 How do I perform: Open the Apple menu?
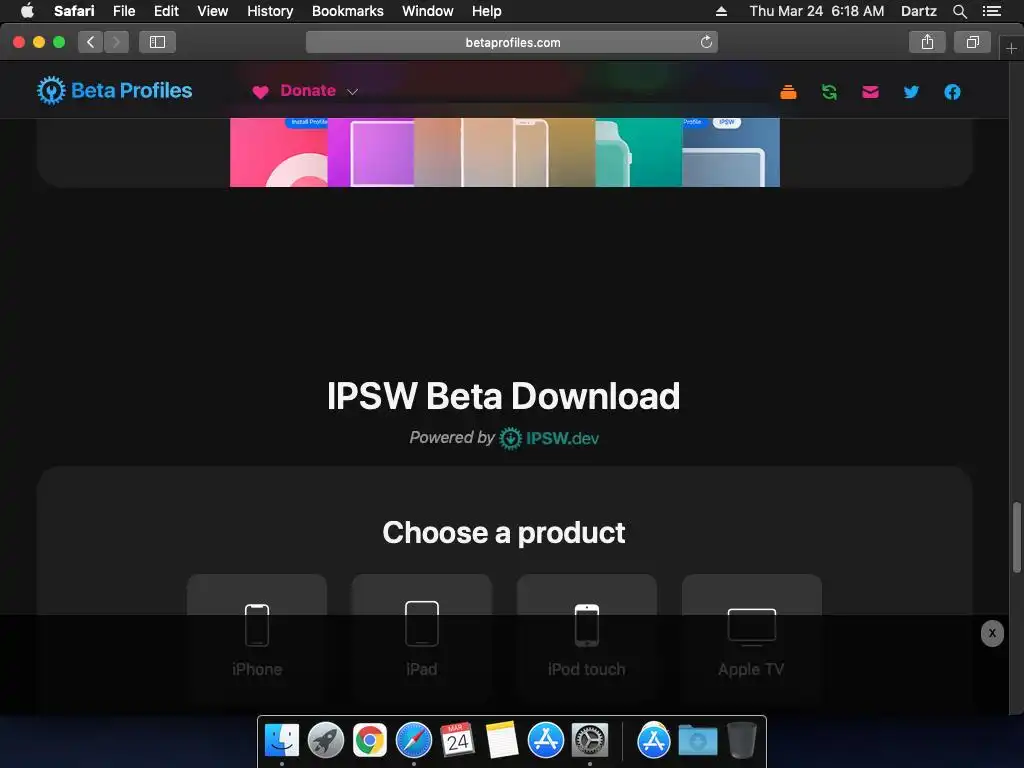point(27,11)
